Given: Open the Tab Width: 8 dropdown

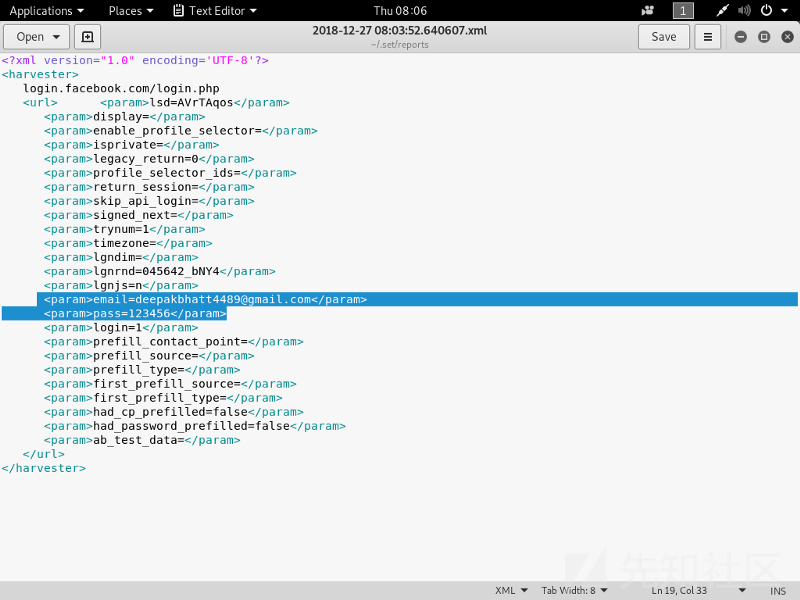Looking at the screenshot, I should (x=574, y=590).
